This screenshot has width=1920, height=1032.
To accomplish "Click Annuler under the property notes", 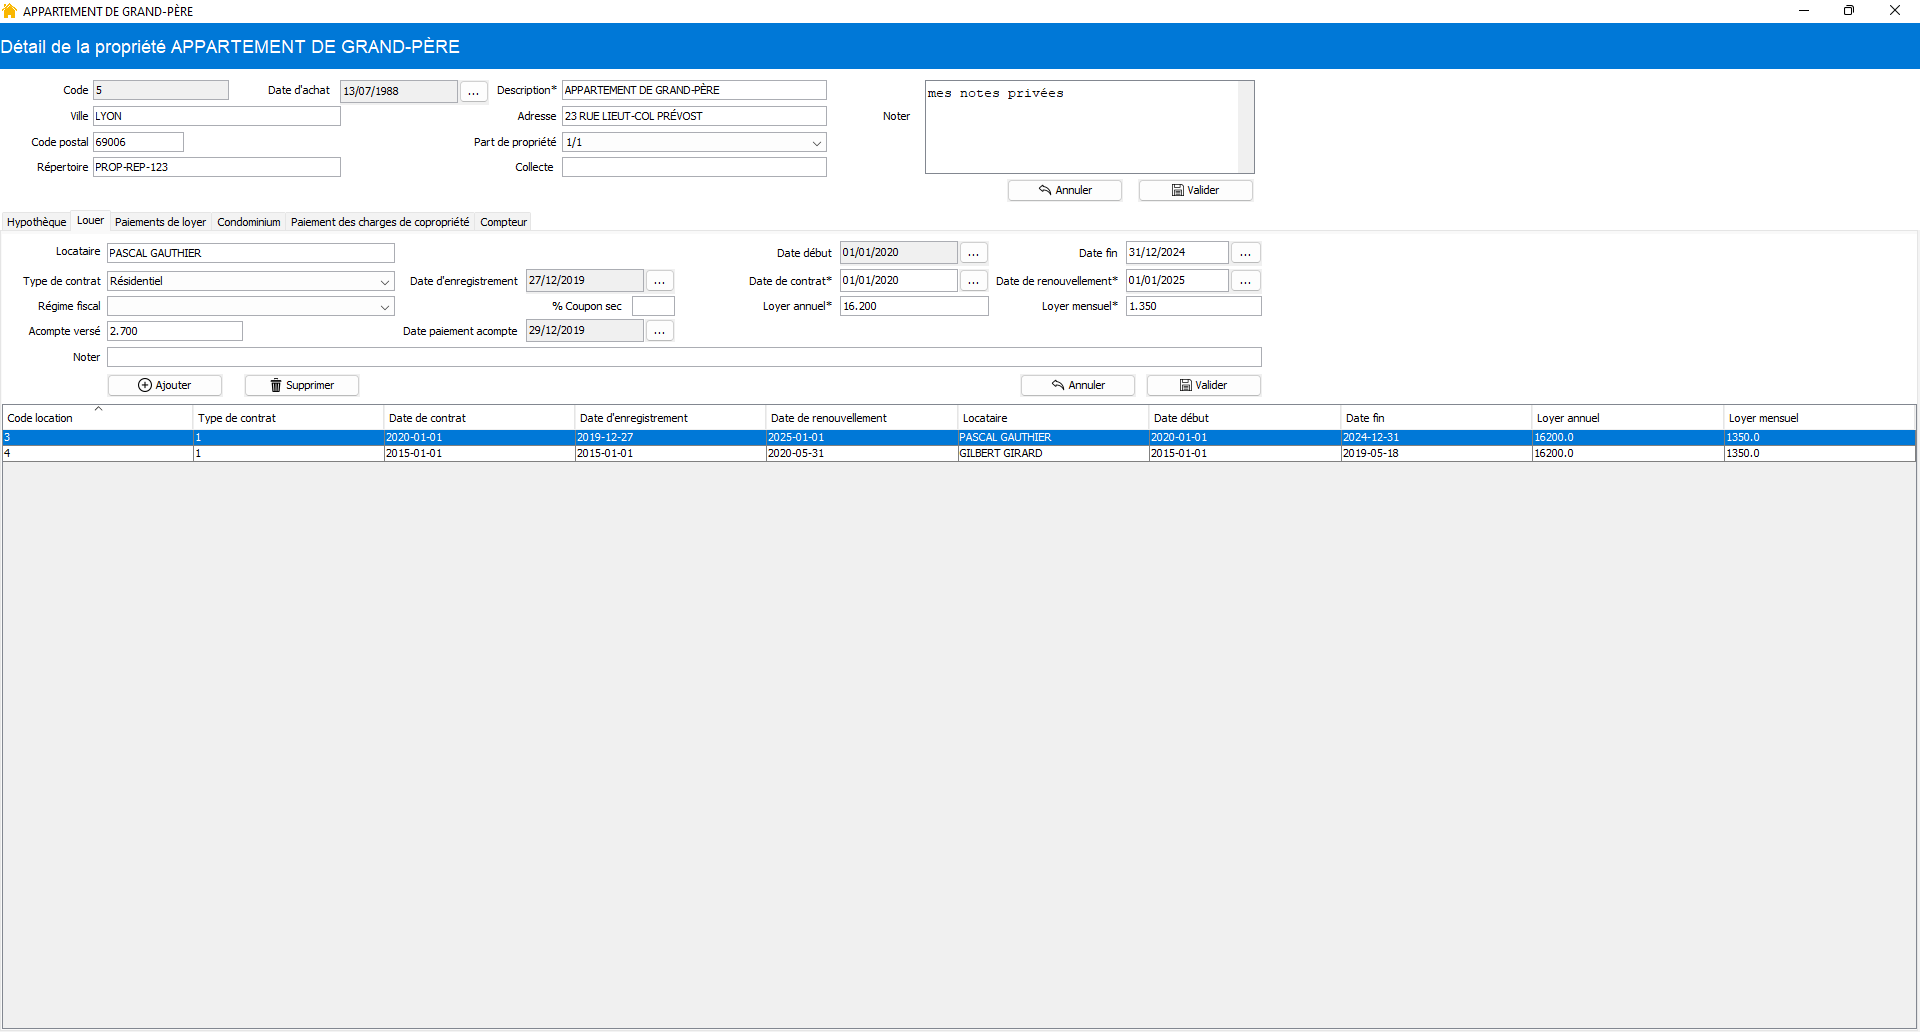I will point(1065,190).
